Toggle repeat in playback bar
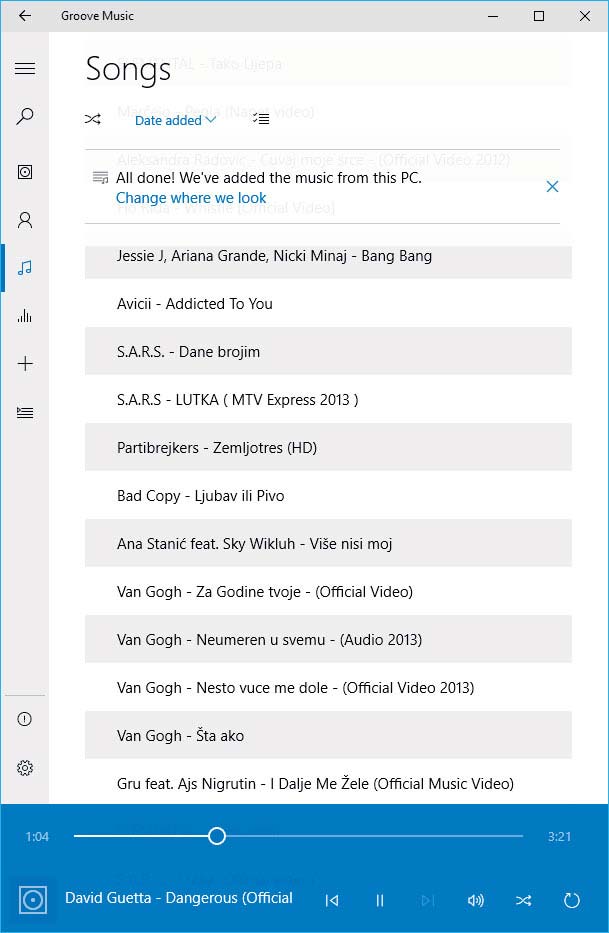The width and height of the screenshot is (609, 933). tap(571, 900)
